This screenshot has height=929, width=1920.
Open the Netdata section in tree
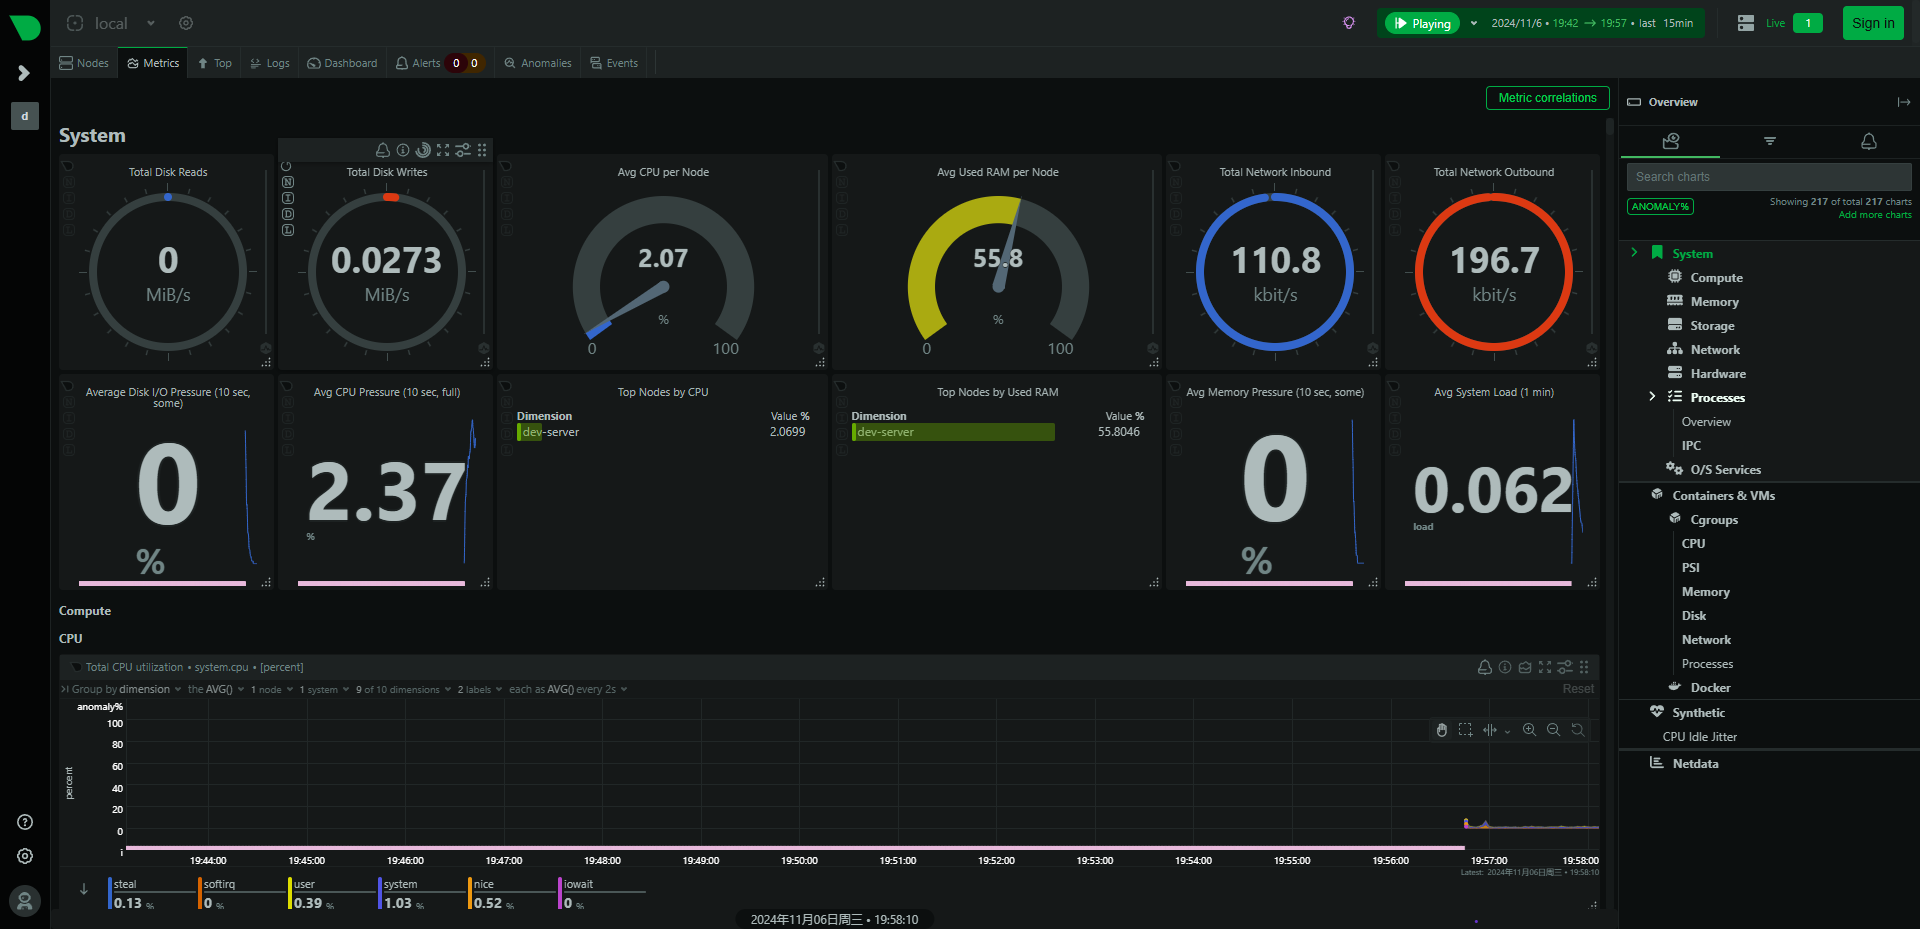point(1695,764)
